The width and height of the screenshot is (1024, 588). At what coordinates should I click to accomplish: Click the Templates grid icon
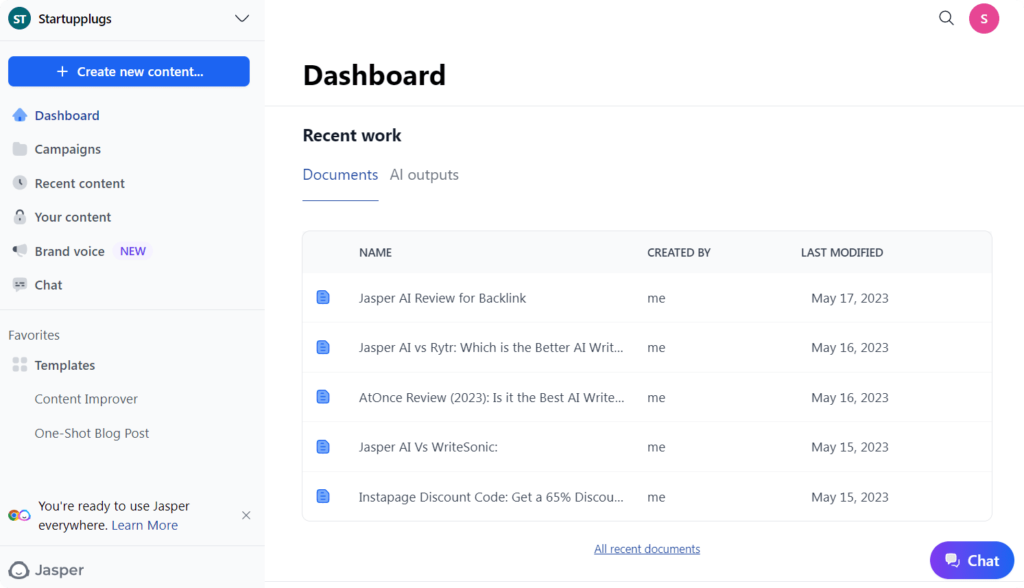(x=20, y=365)
